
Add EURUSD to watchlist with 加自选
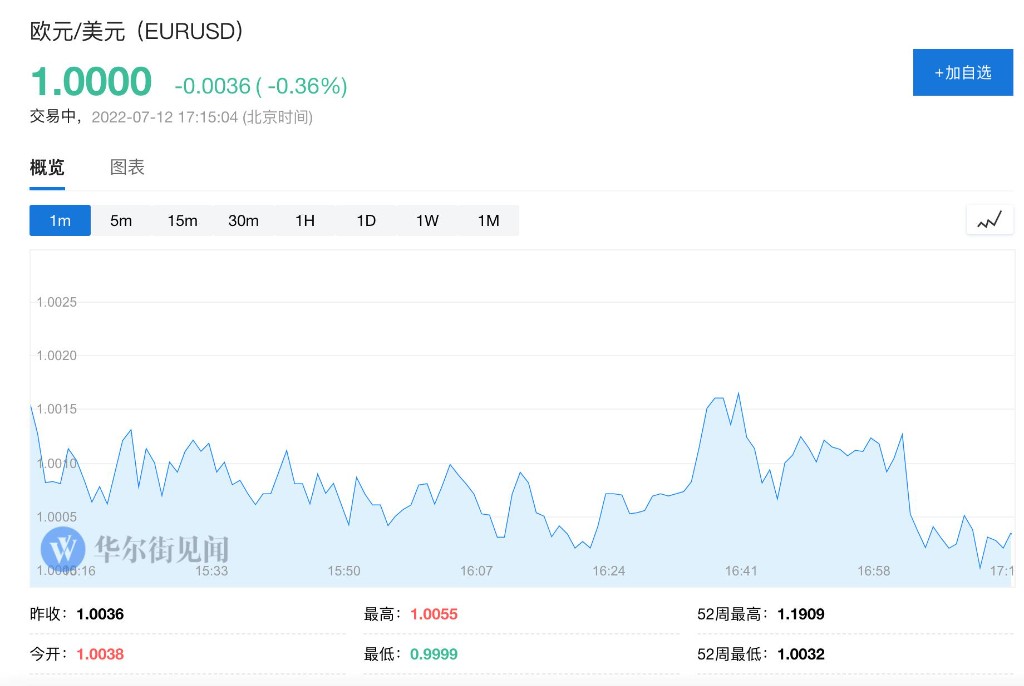pos(962,73)
